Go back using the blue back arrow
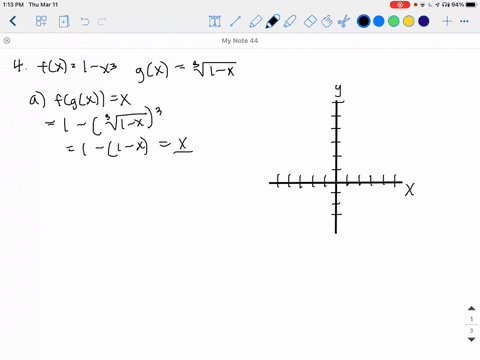Image resolution: width=480 pixels, height=360 pixels. pos(13,21)
